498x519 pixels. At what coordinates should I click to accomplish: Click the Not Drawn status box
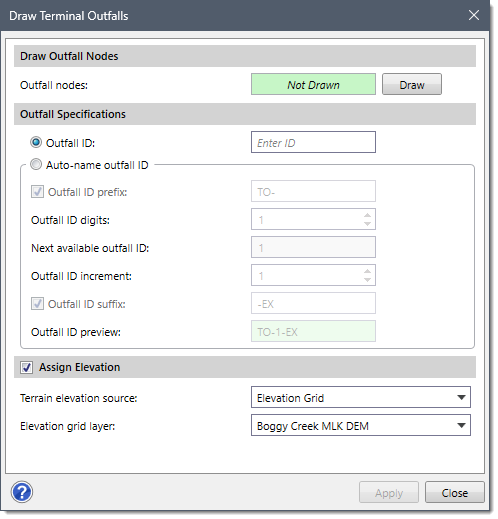(313, 84)
